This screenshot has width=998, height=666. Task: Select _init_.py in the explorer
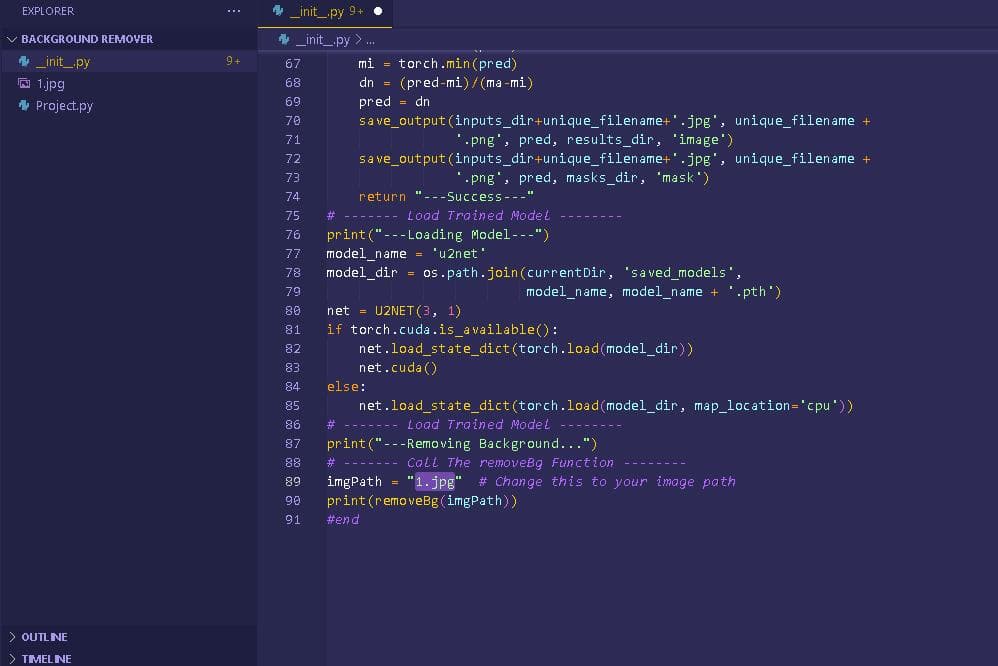click(x=129, y=61)
